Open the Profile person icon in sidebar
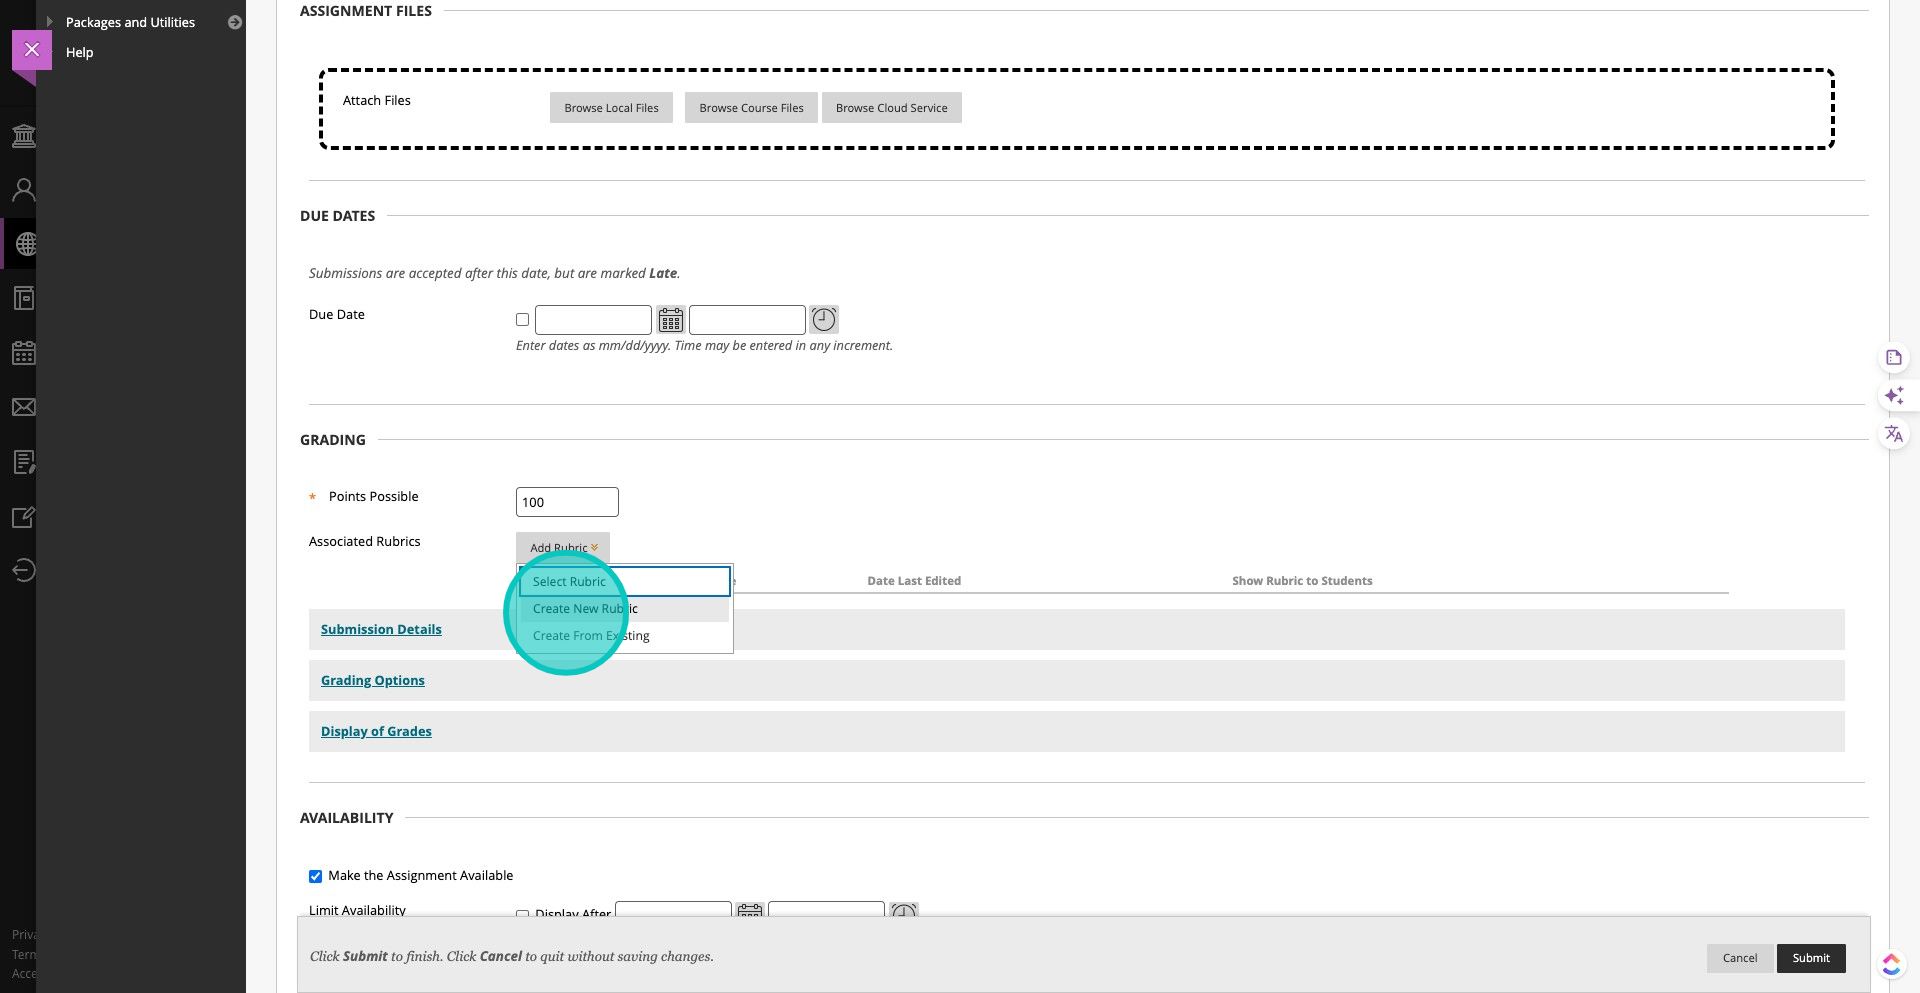Viewport: 1920px width, 993px height. [23, 190]
